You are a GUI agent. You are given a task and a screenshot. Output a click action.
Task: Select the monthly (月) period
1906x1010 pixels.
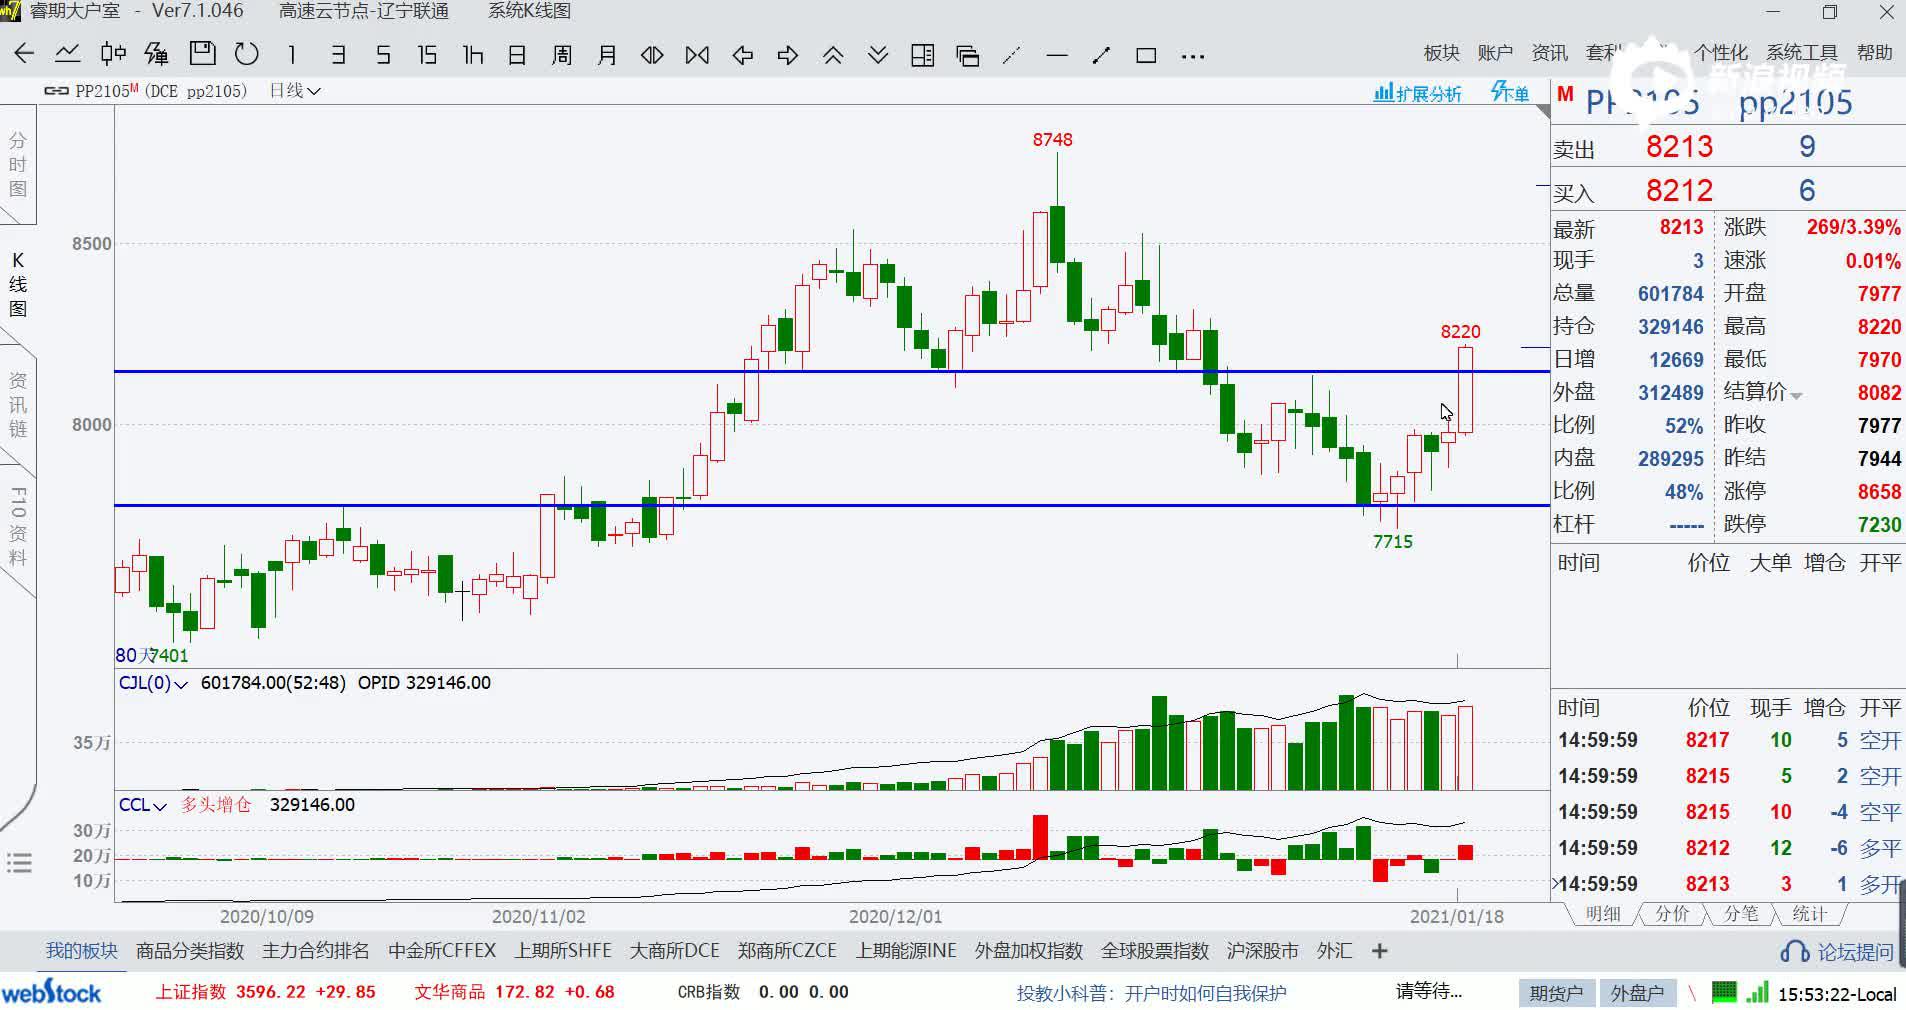coord(607,54)
